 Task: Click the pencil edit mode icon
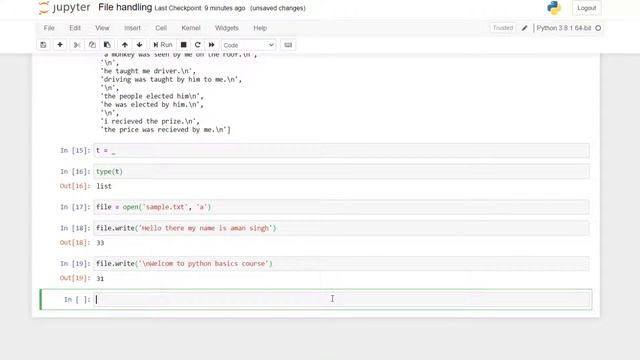point(524,28)
